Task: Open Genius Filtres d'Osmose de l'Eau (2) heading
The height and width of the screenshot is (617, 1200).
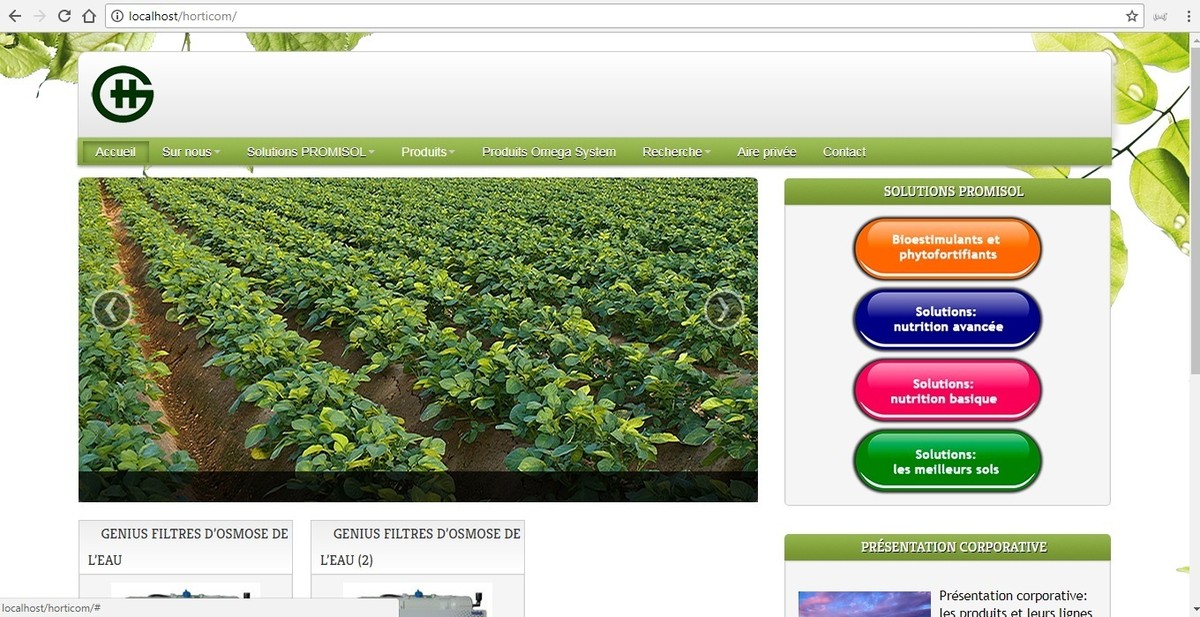Action: coord(420,547)
